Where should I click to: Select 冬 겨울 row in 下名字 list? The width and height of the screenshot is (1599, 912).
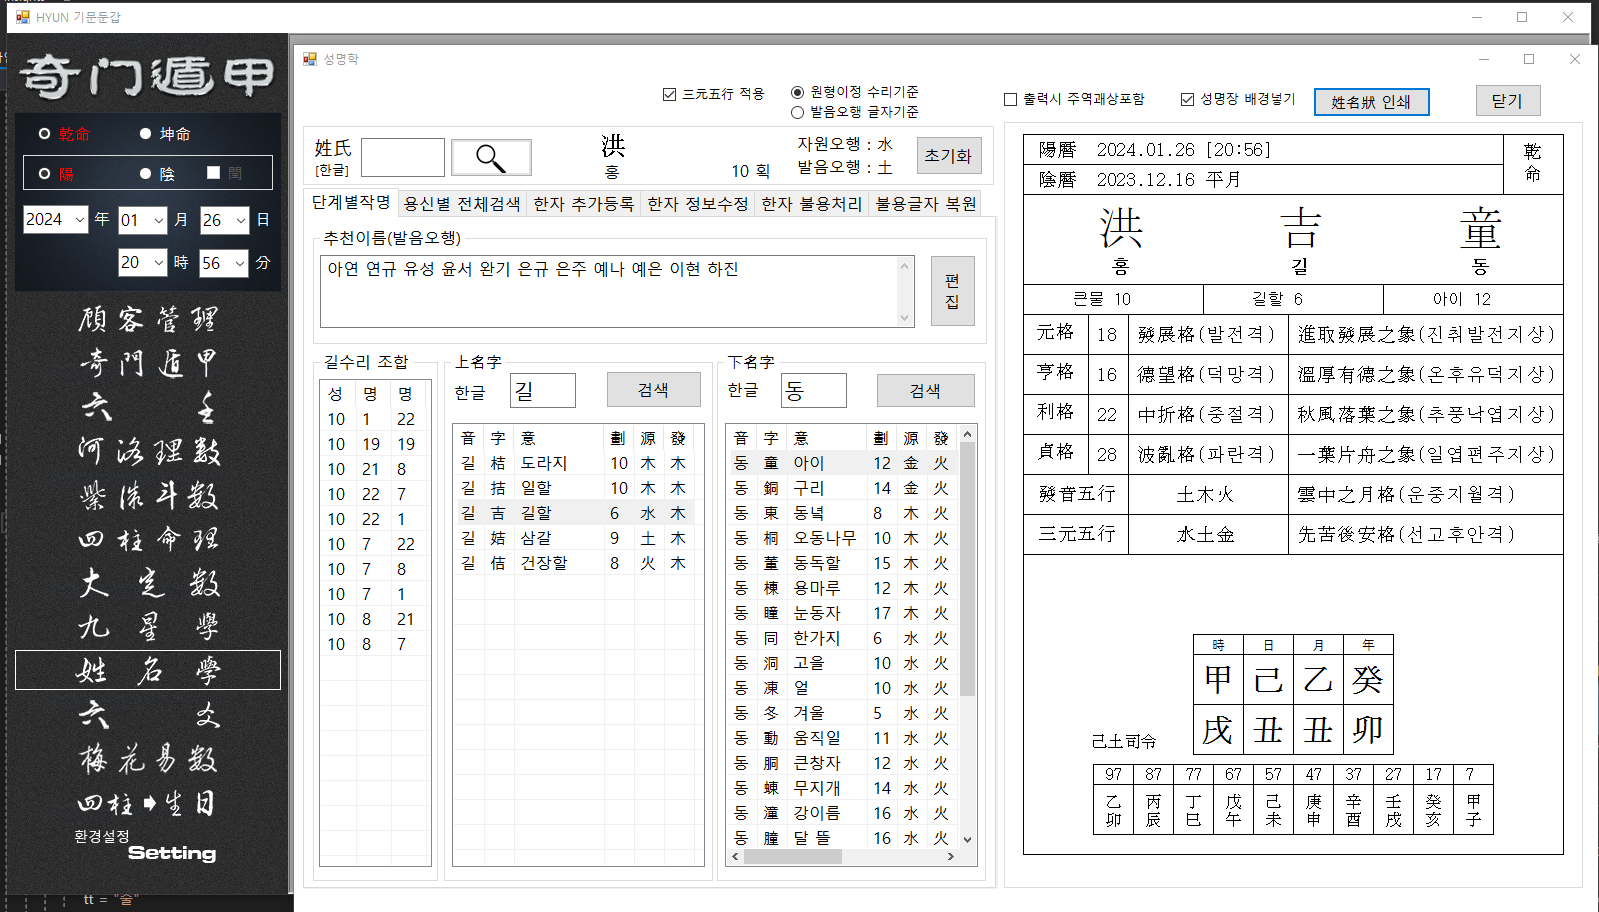tap(843, 713)
